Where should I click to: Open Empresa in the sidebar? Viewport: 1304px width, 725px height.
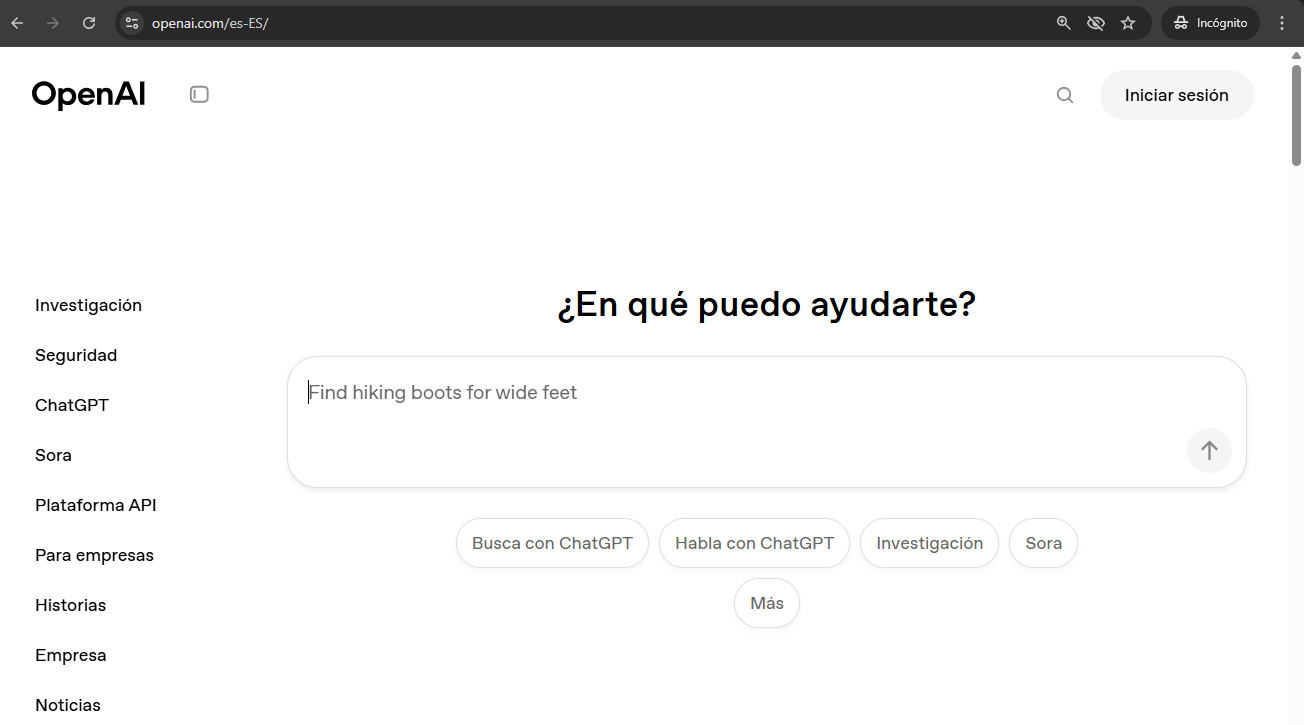(70, 655)
